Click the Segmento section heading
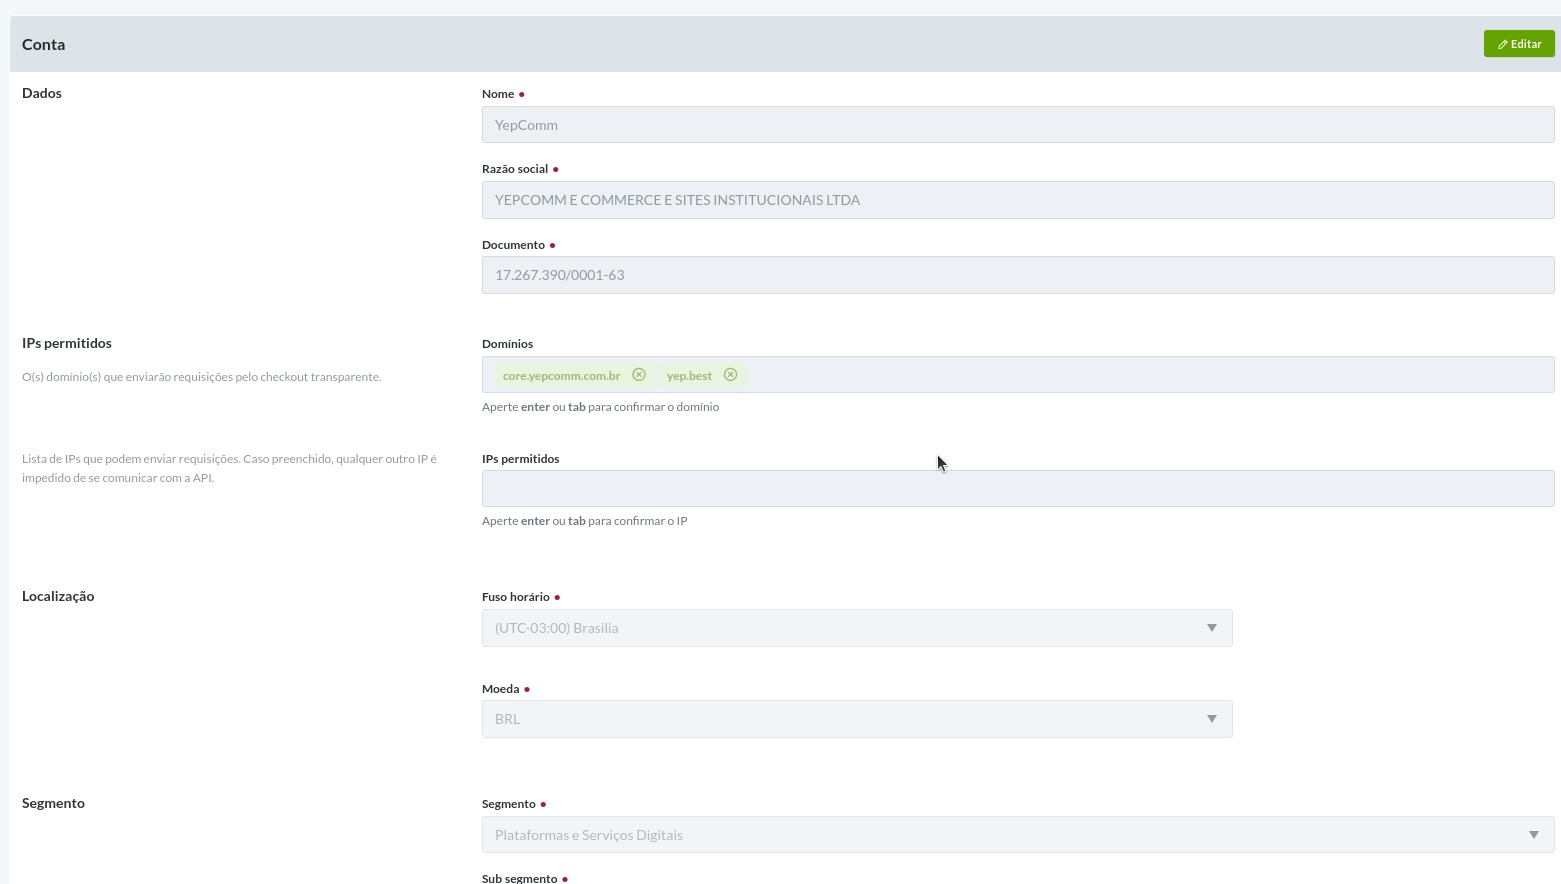 pos(53,803)
